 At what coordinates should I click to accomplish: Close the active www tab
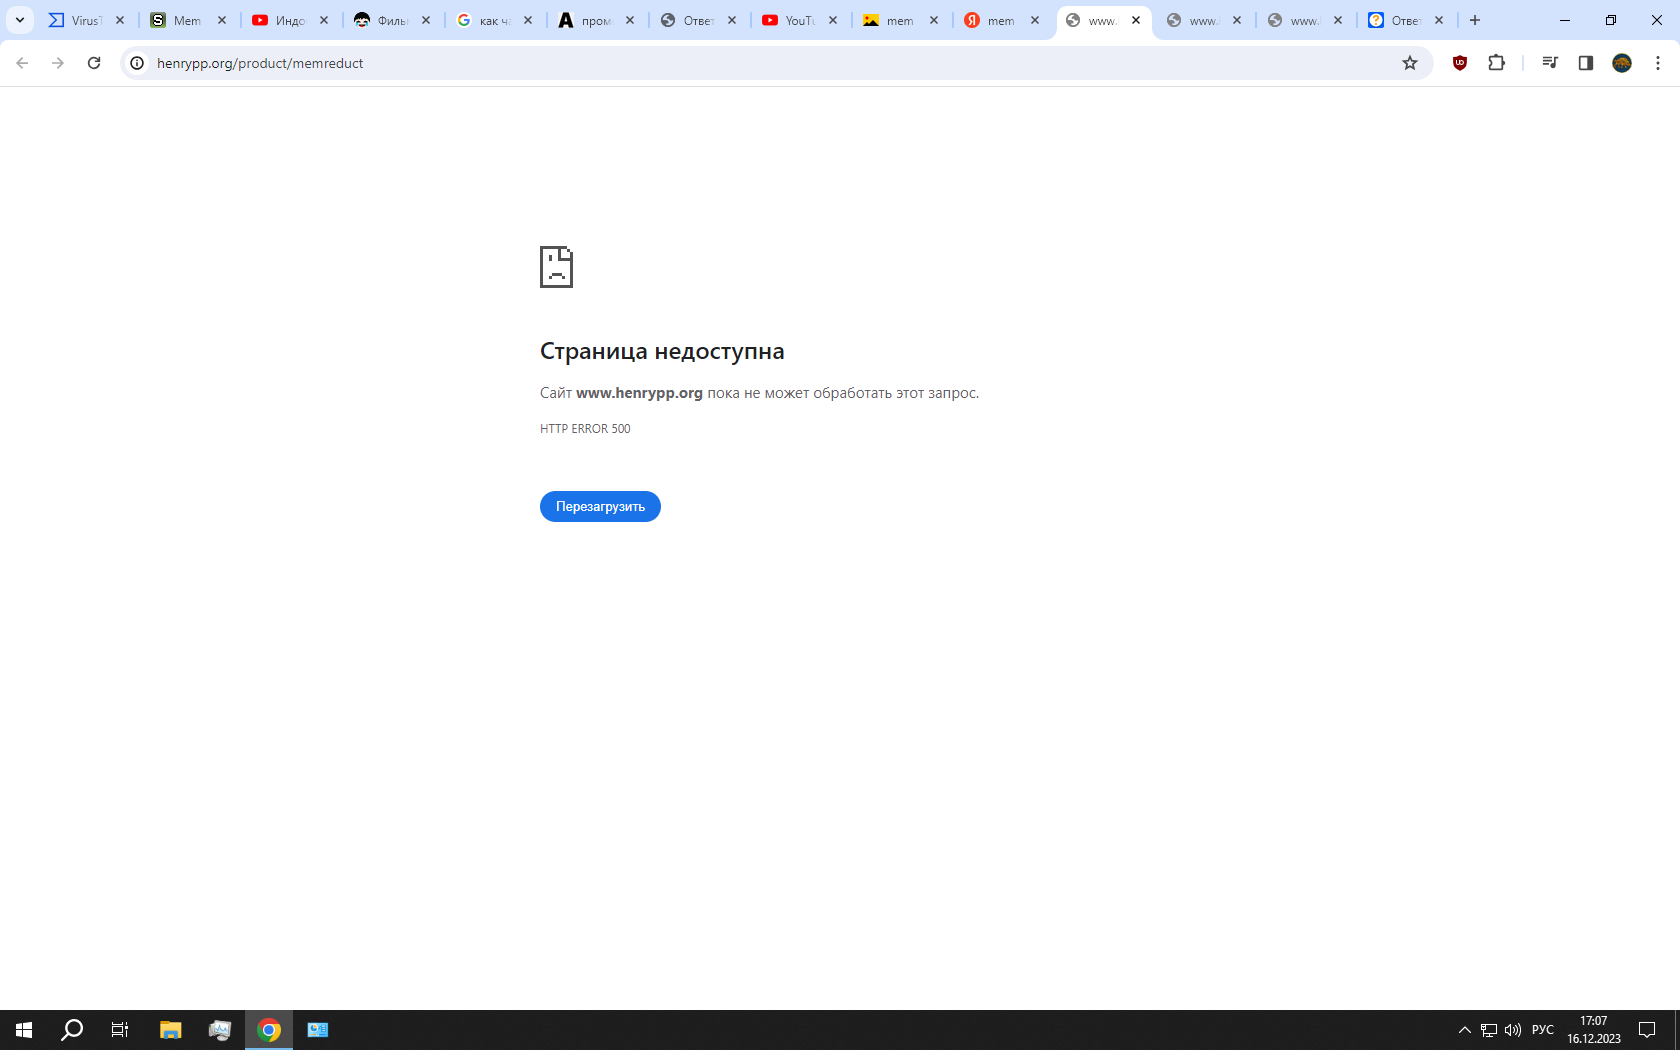(x=1136, y=20)
